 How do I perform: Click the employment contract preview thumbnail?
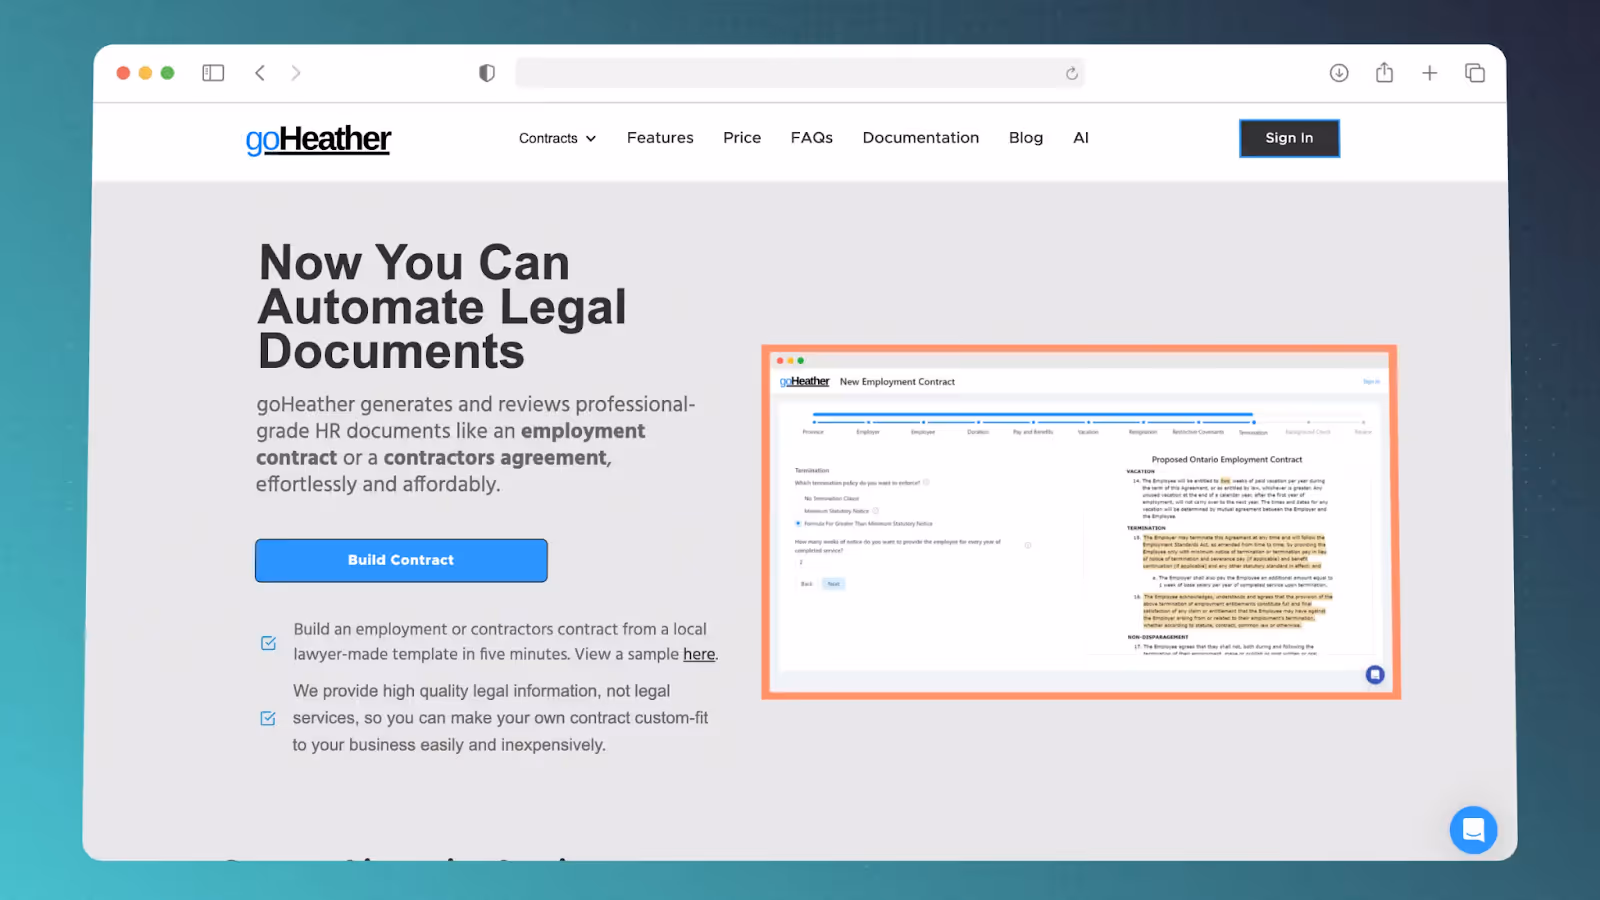1080,522
